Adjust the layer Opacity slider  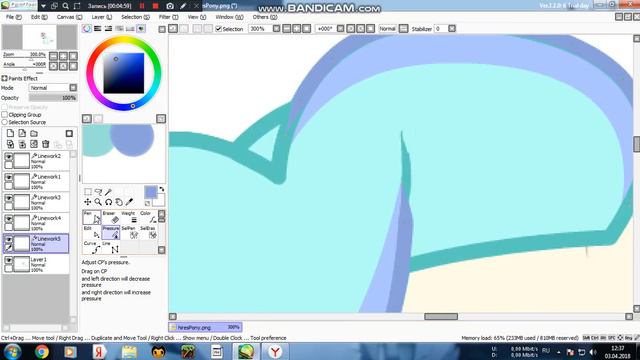coord(53,98)
